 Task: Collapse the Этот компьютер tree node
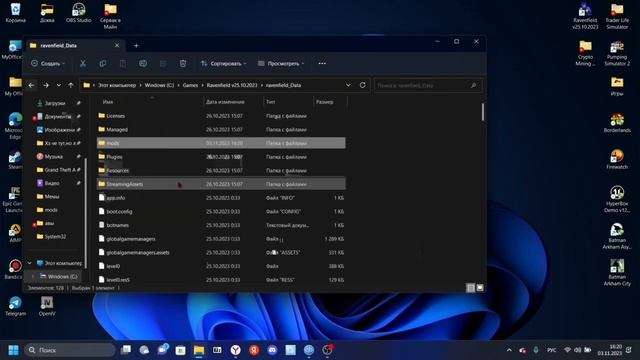click(x=29, y=263)
